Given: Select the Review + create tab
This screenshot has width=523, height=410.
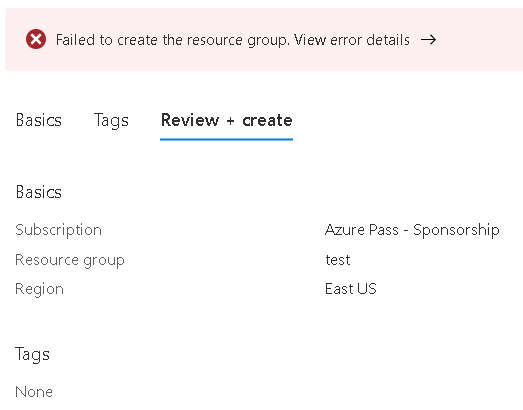Looking at the screenshot, I should pos(226,120).
